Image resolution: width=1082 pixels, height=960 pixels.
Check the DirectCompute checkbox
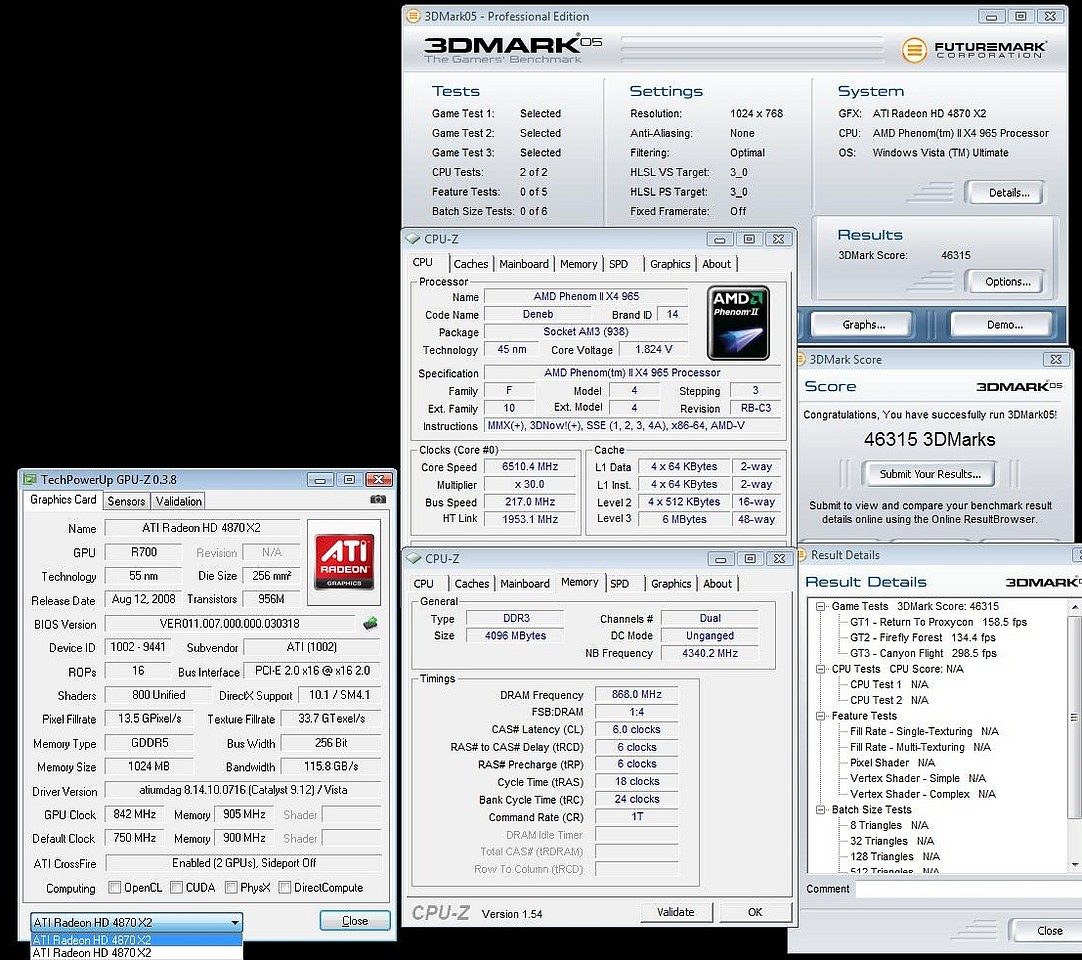pyautogui.click(x=285, y=888)
